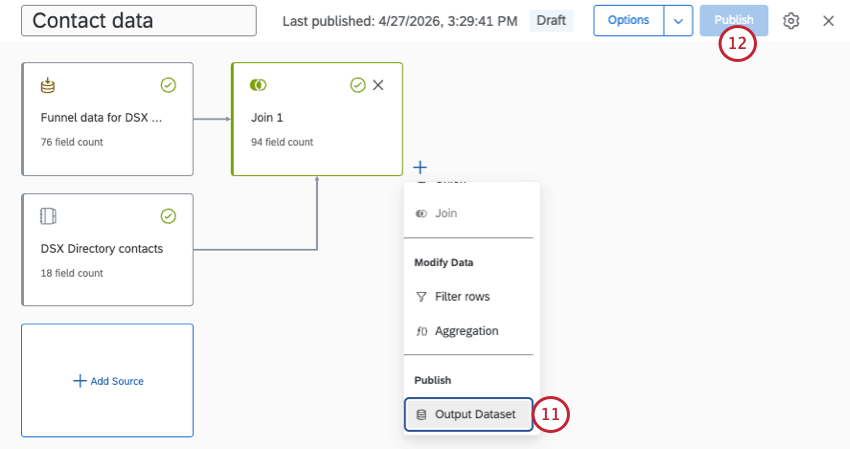Click the Join 1 node icon
The width and height of the screenshot is (850, 449).
click(258, 85)
